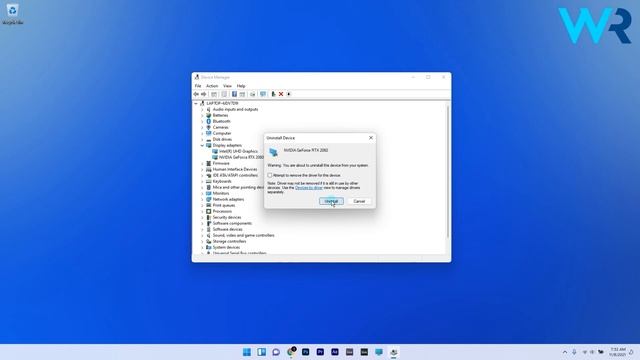Collapse the Display adapters node
640x360 pixels.
click(x=202, y=145)
